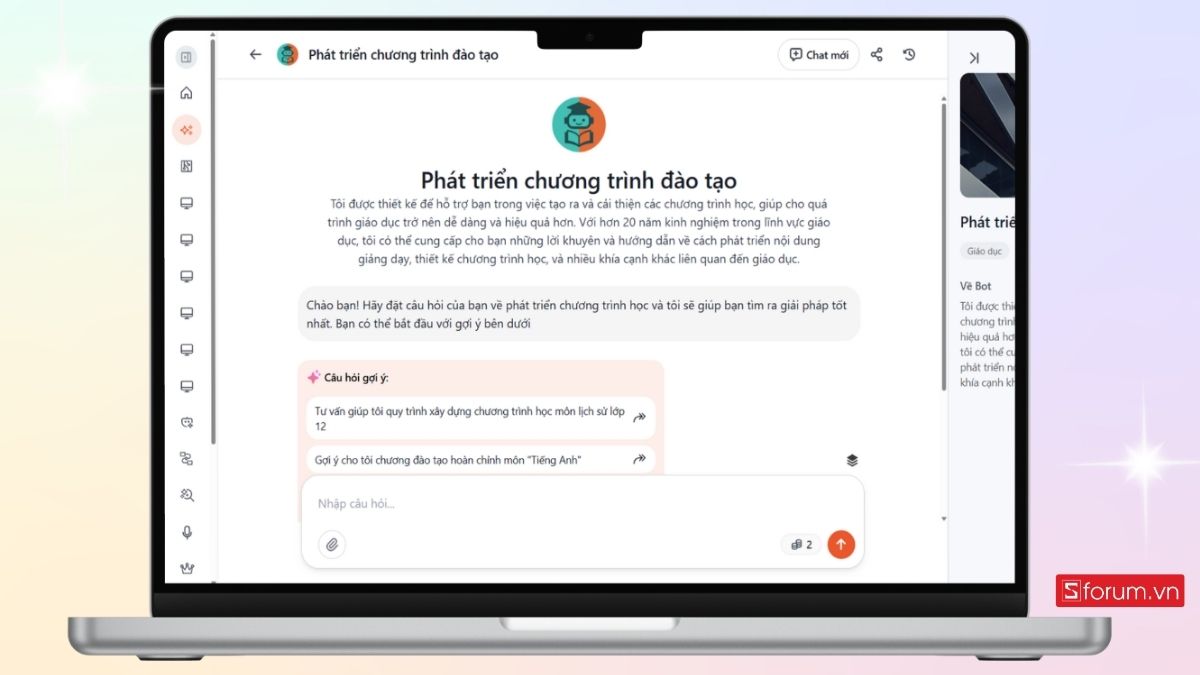Click the share icon in header

877,55
